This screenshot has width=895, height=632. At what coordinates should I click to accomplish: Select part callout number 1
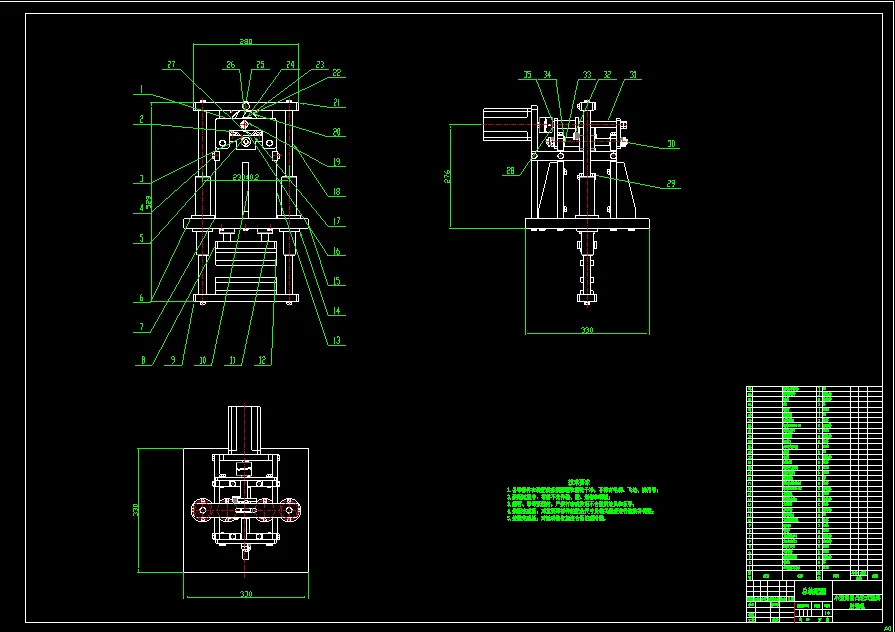click(141, 90)
